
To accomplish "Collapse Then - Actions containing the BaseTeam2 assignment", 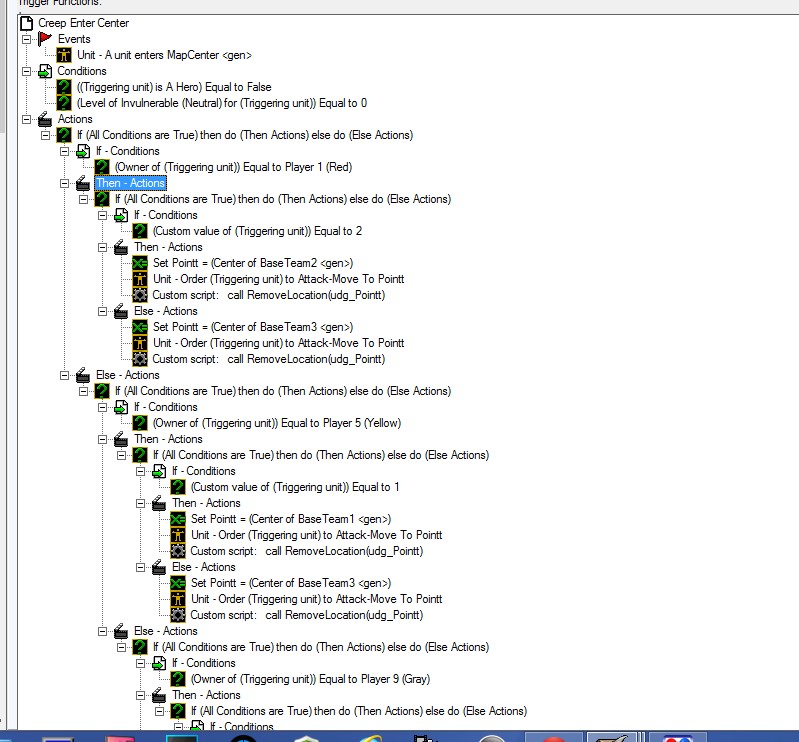I will [102, 248].
